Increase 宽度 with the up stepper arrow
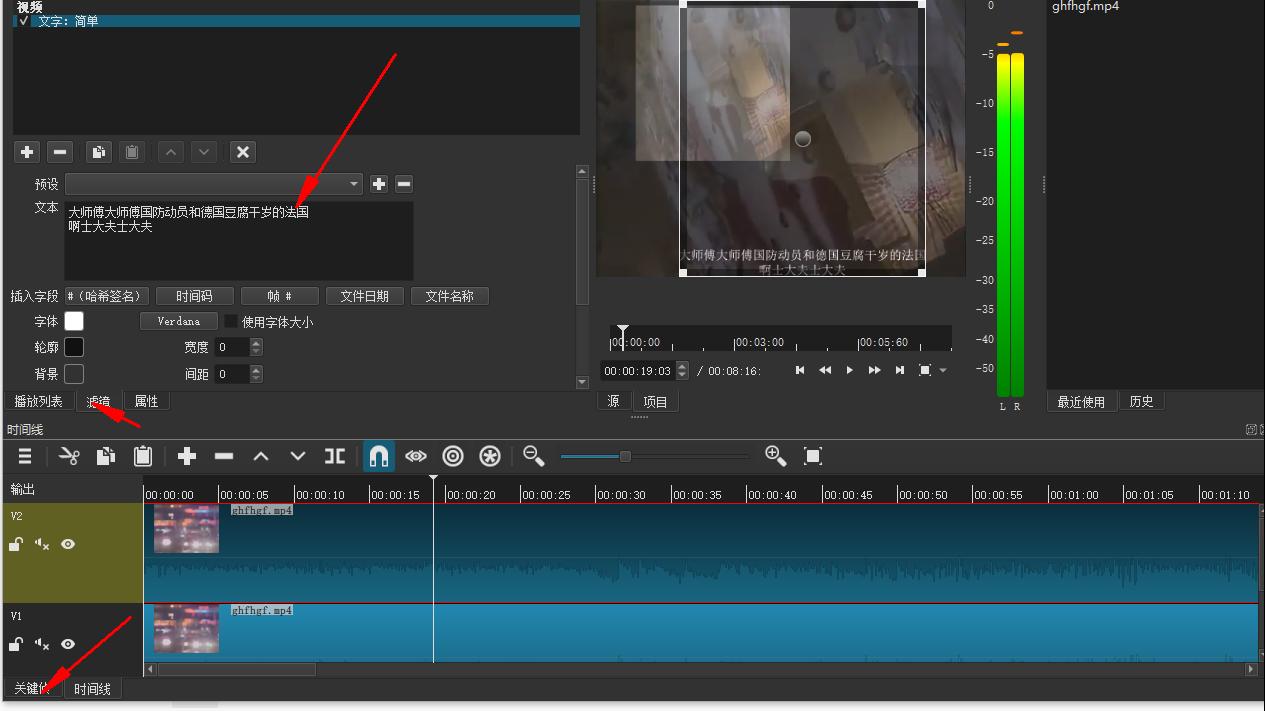Screen dimensions: 1265x711 (257, 341)
